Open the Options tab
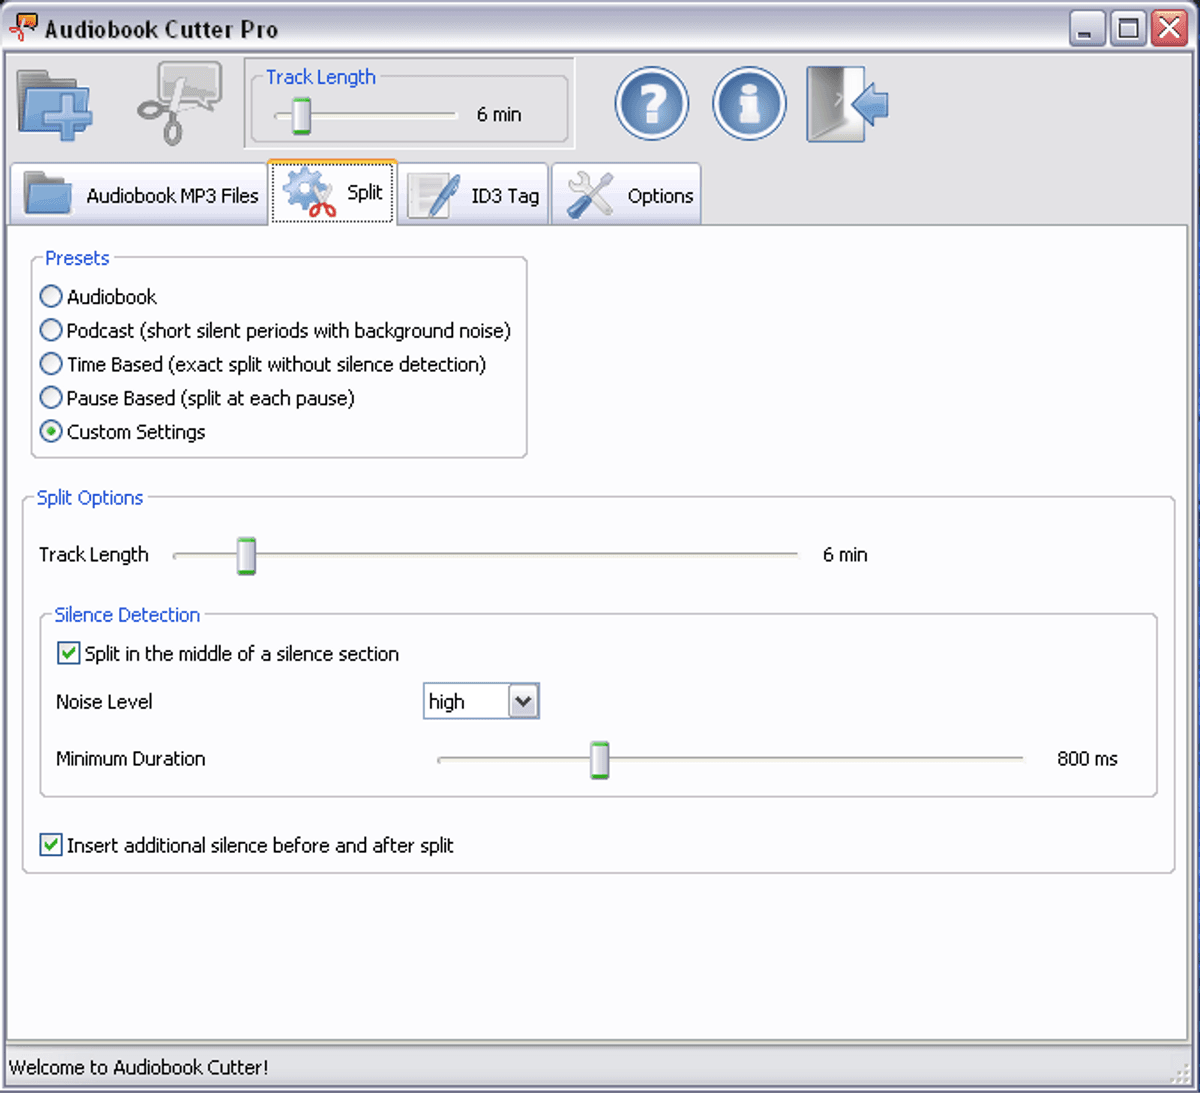 627,195
